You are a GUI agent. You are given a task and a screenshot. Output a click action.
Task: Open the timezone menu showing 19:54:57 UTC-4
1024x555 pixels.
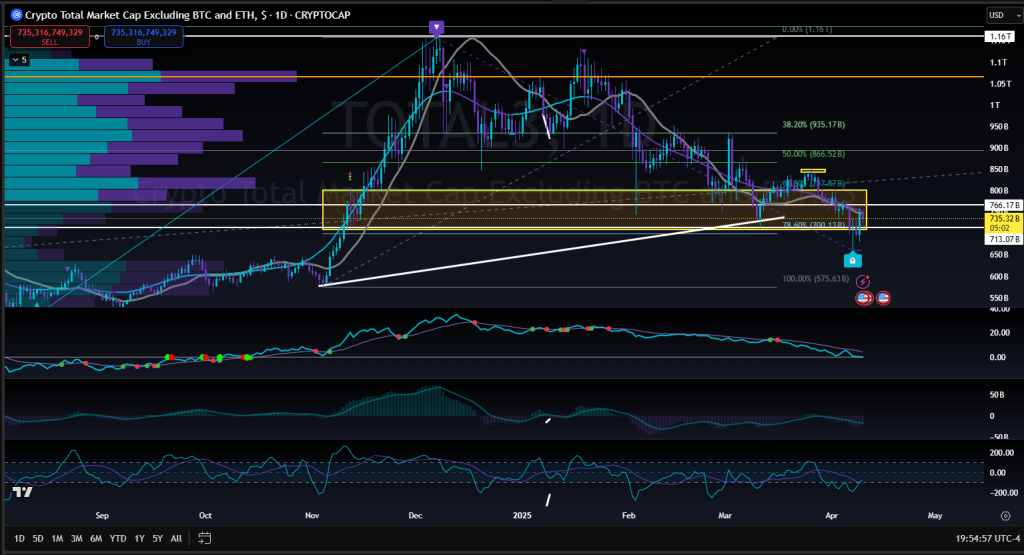click(x=987, y=538)
